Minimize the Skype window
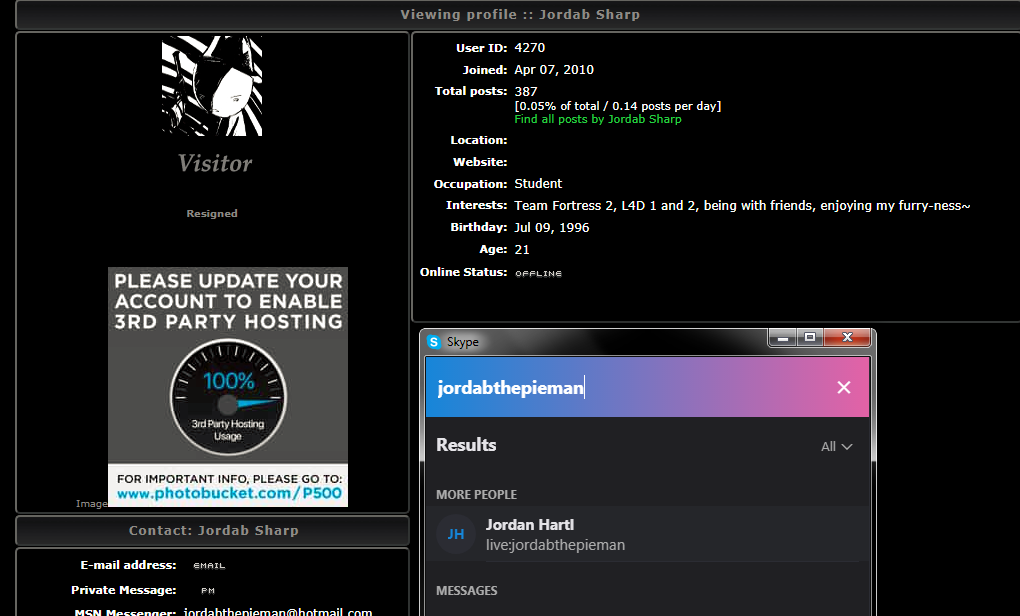The height and width of the screenshot is (616, 1020). coord(783,338)
